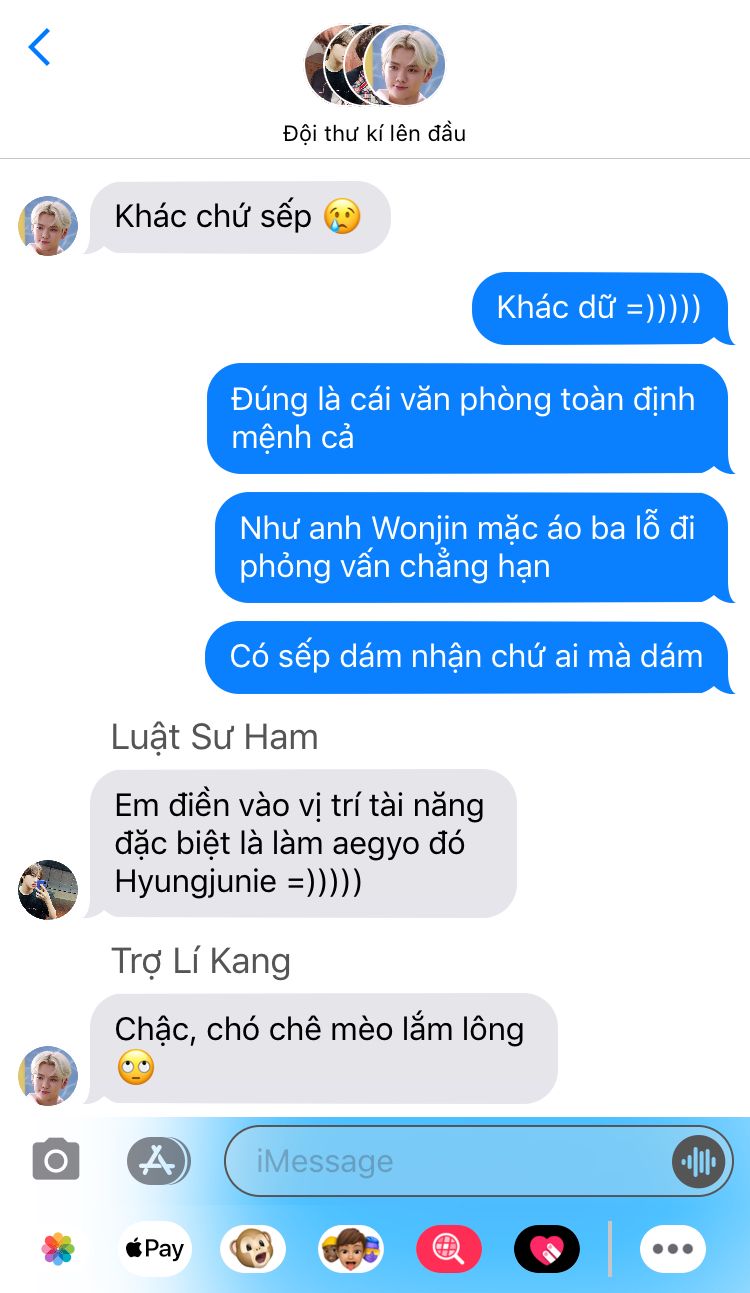Tap the avatar beside 'Khác chứ sếp'

tap(48, 226)
